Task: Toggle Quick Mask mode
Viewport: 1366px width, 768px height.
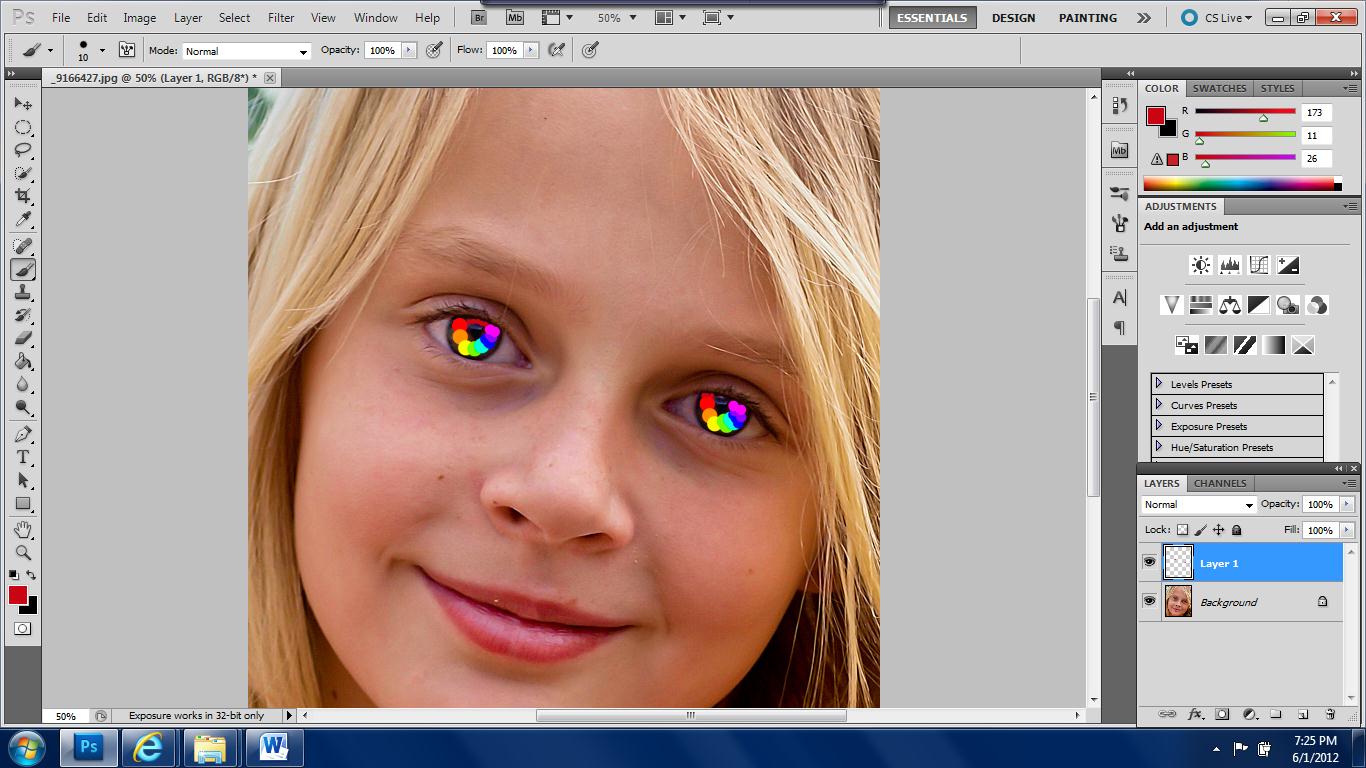Action: pos(22,628)
